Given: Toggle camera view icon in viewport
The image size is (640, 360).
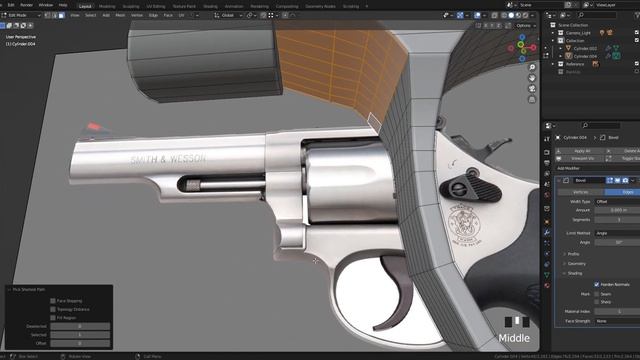Looking at the screenshot, I should coord(532,89).
